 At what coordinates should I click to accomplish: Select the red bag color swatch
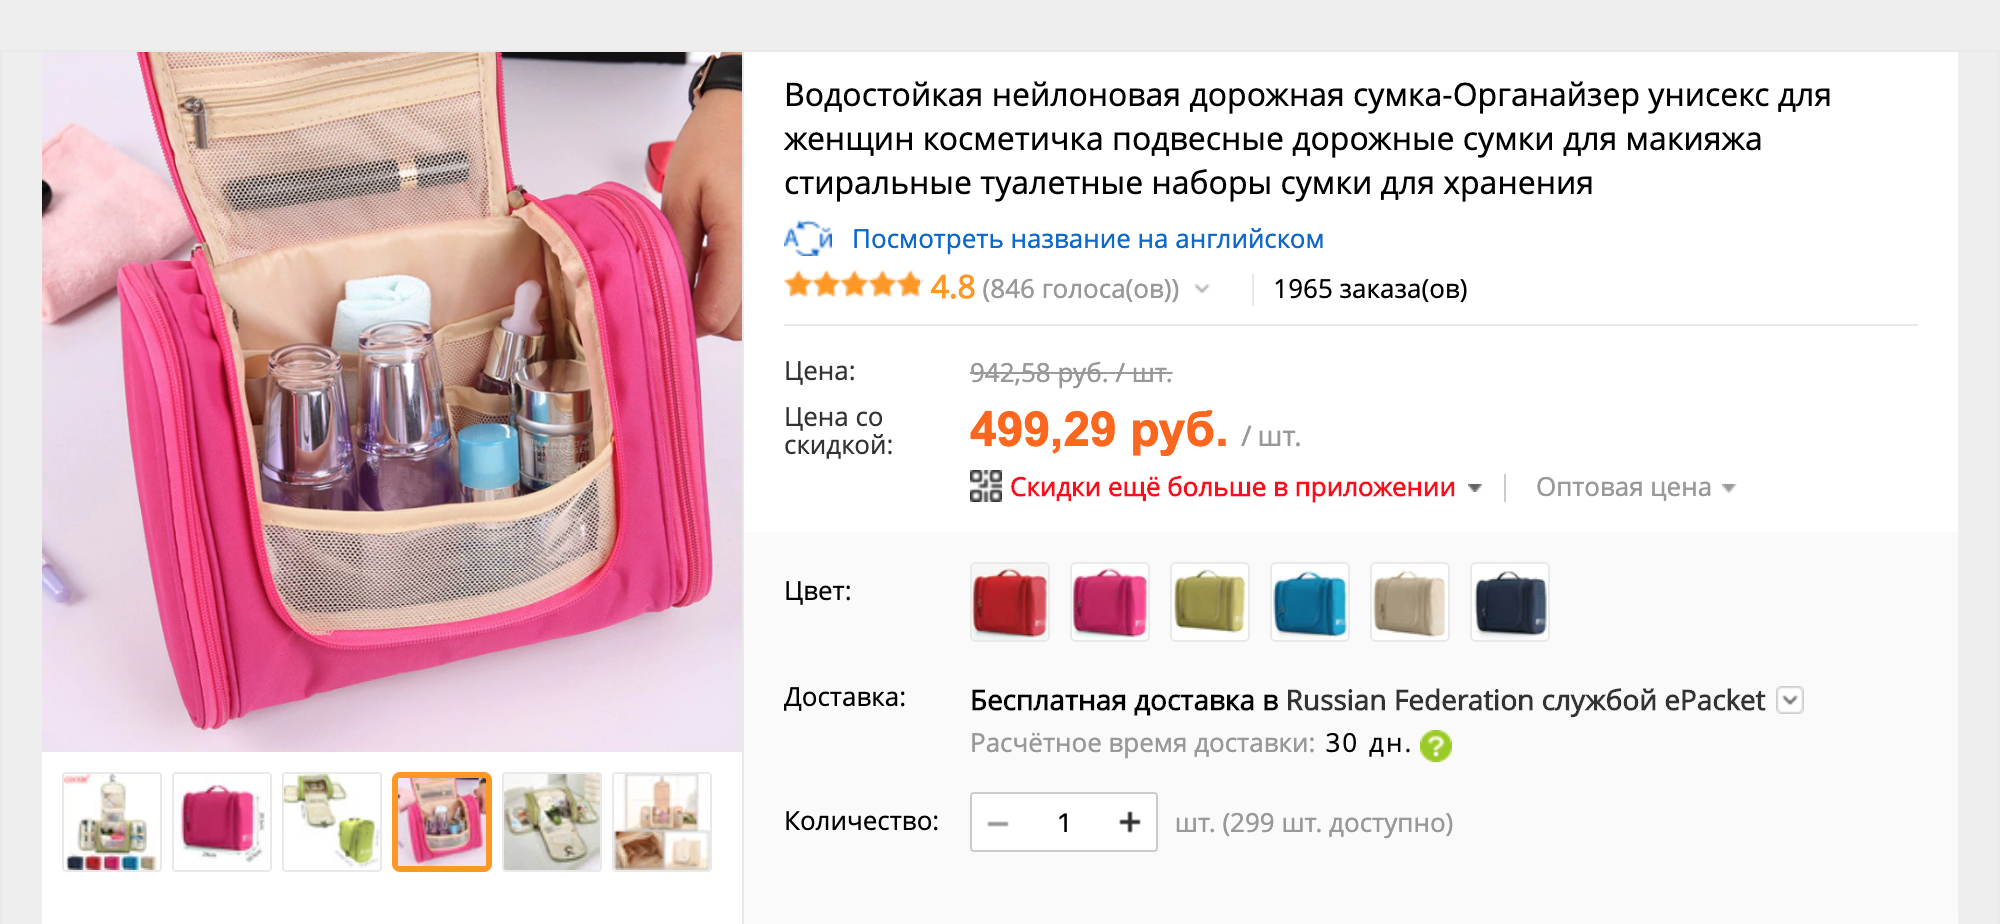[1010, 602]
